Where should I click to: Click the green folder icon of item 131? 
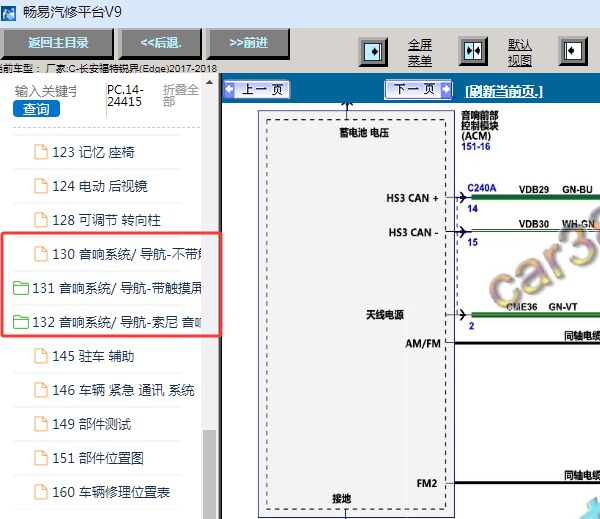21,288
